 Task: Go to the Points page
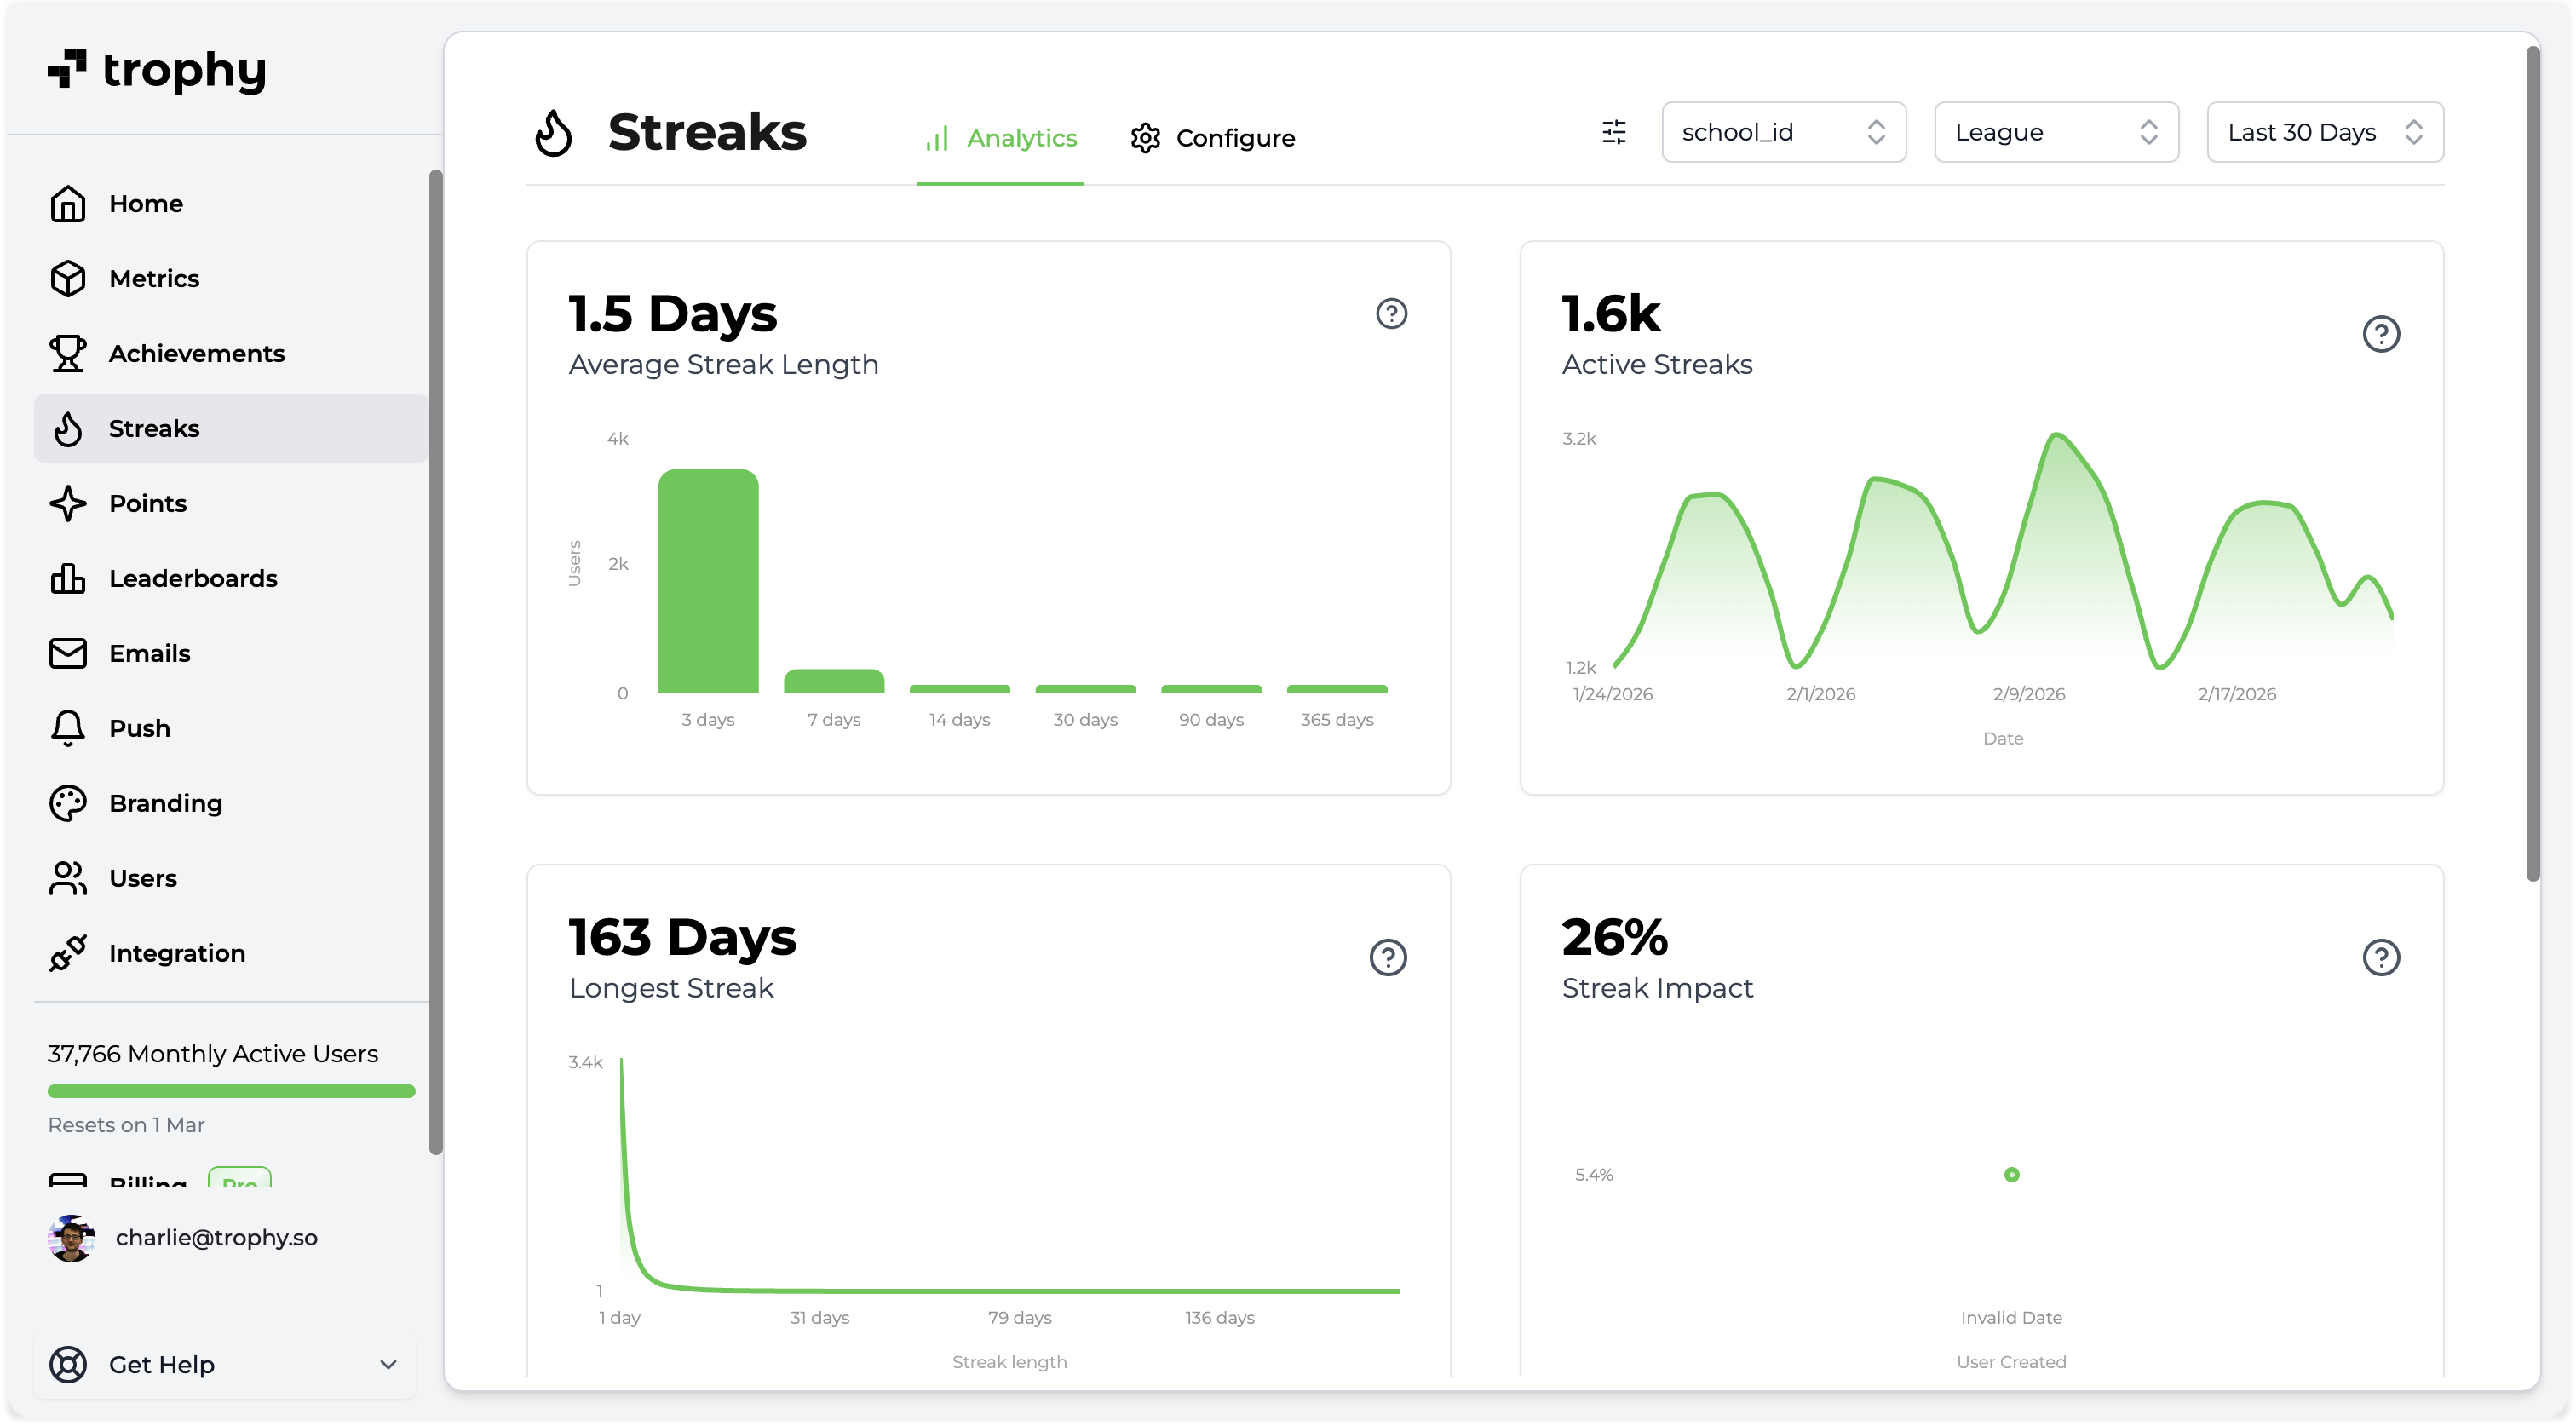point(147,503)
